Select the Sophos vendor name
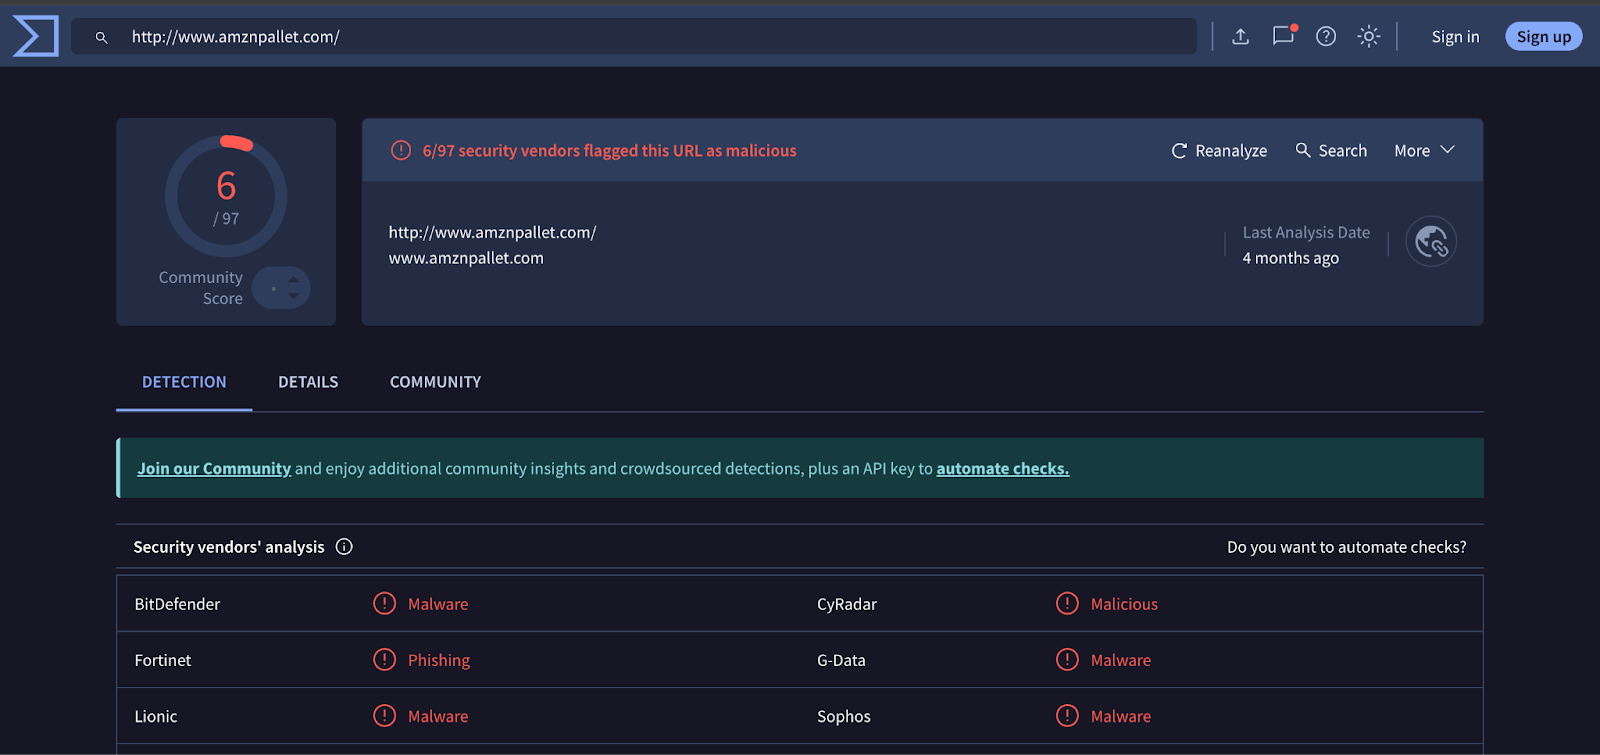This screenshot has width=1600, height=755. [x=844, y=716]
